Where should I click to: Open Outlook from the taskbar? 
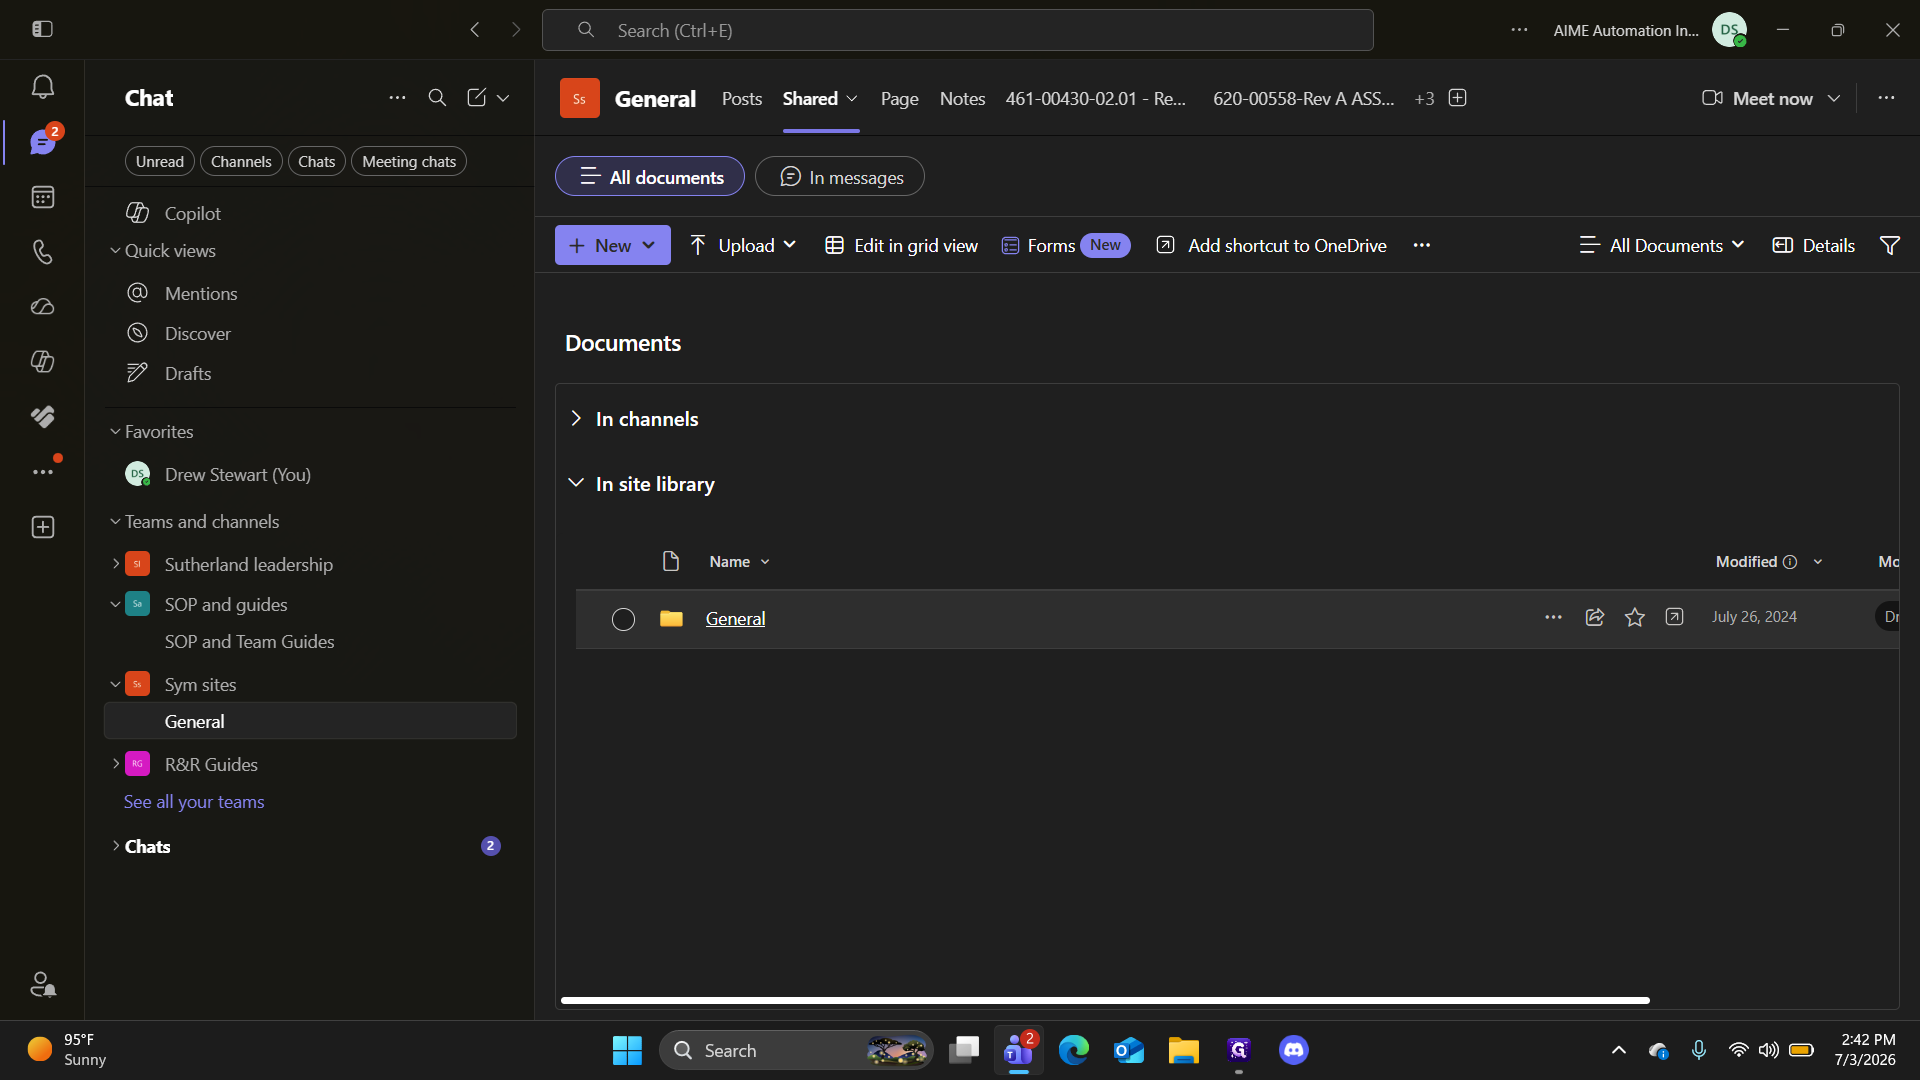coord(1128,1050)
